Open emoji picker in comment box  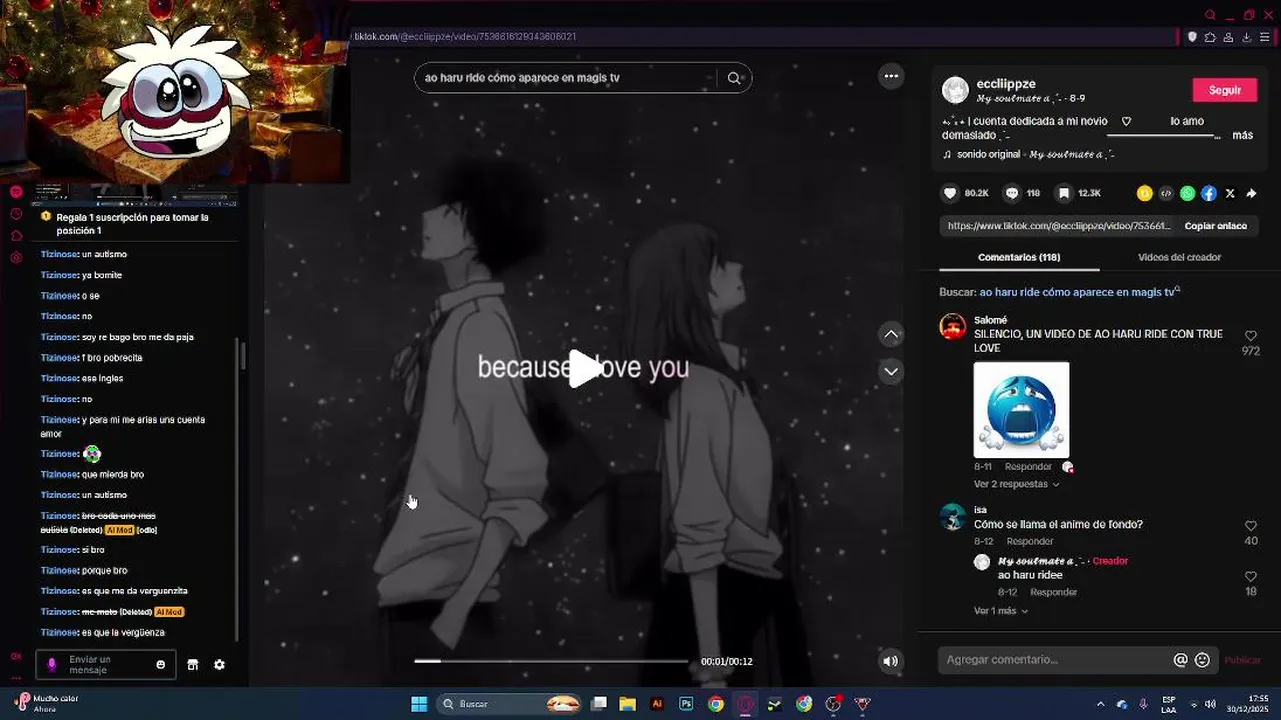(x=1202, y=660)
